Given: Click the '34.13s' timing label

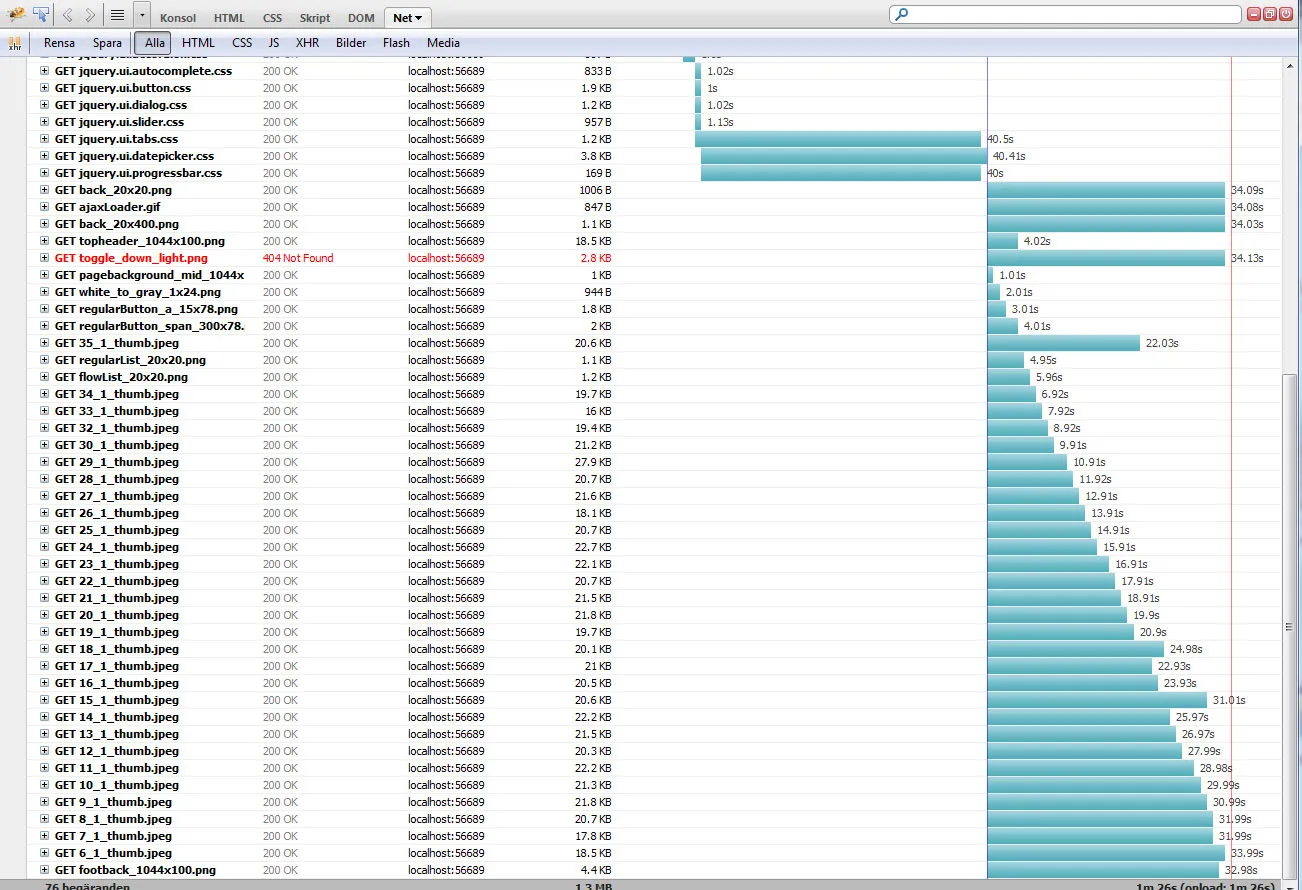Looking at the screenshot, I should 1247,258.
